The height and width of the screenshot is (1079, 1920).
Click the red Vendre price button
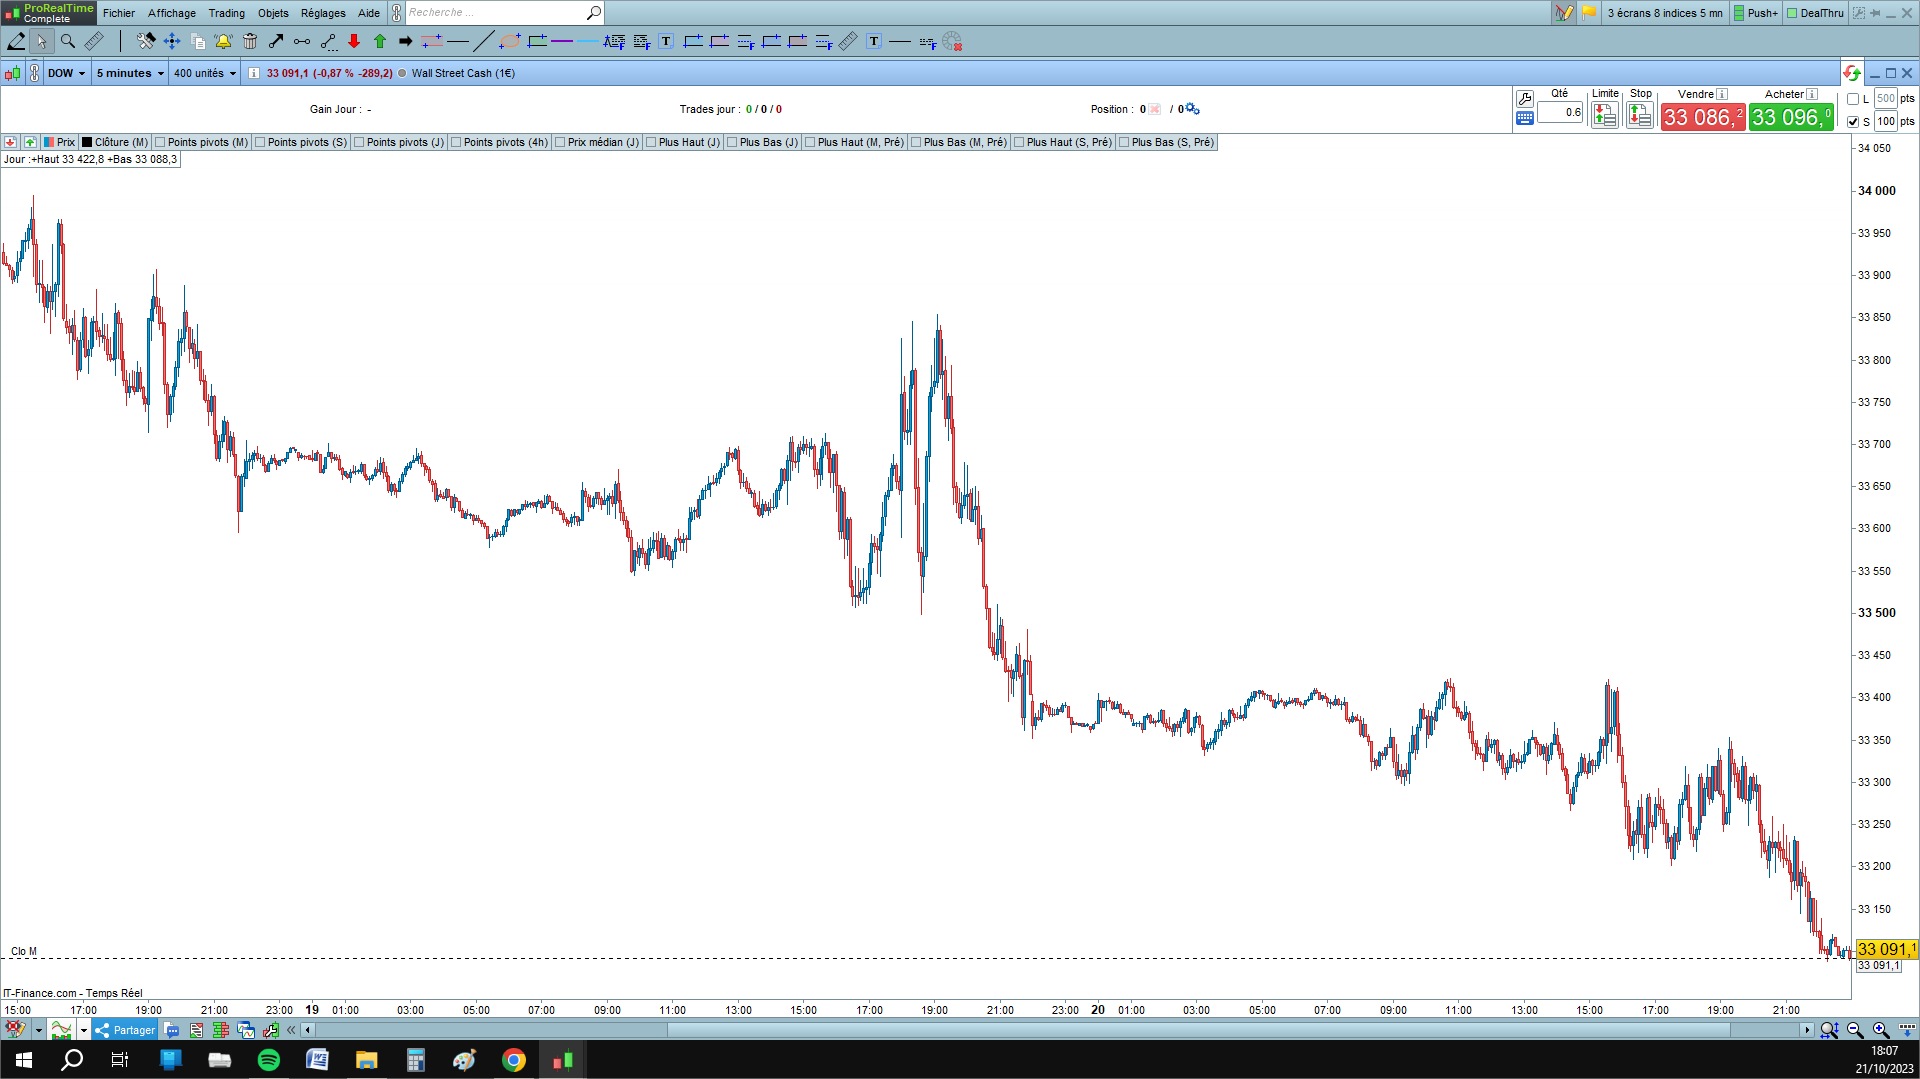(x=1703, y=117)
